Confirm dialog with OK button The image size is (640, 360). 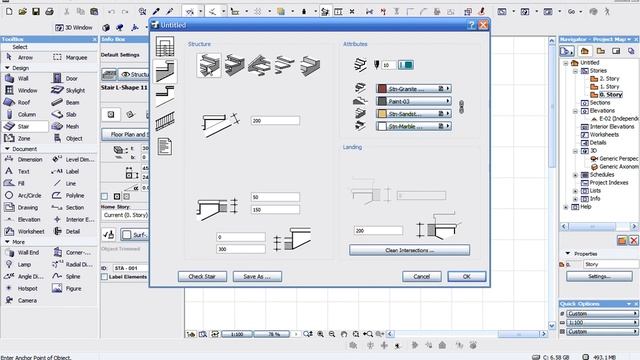467,277
